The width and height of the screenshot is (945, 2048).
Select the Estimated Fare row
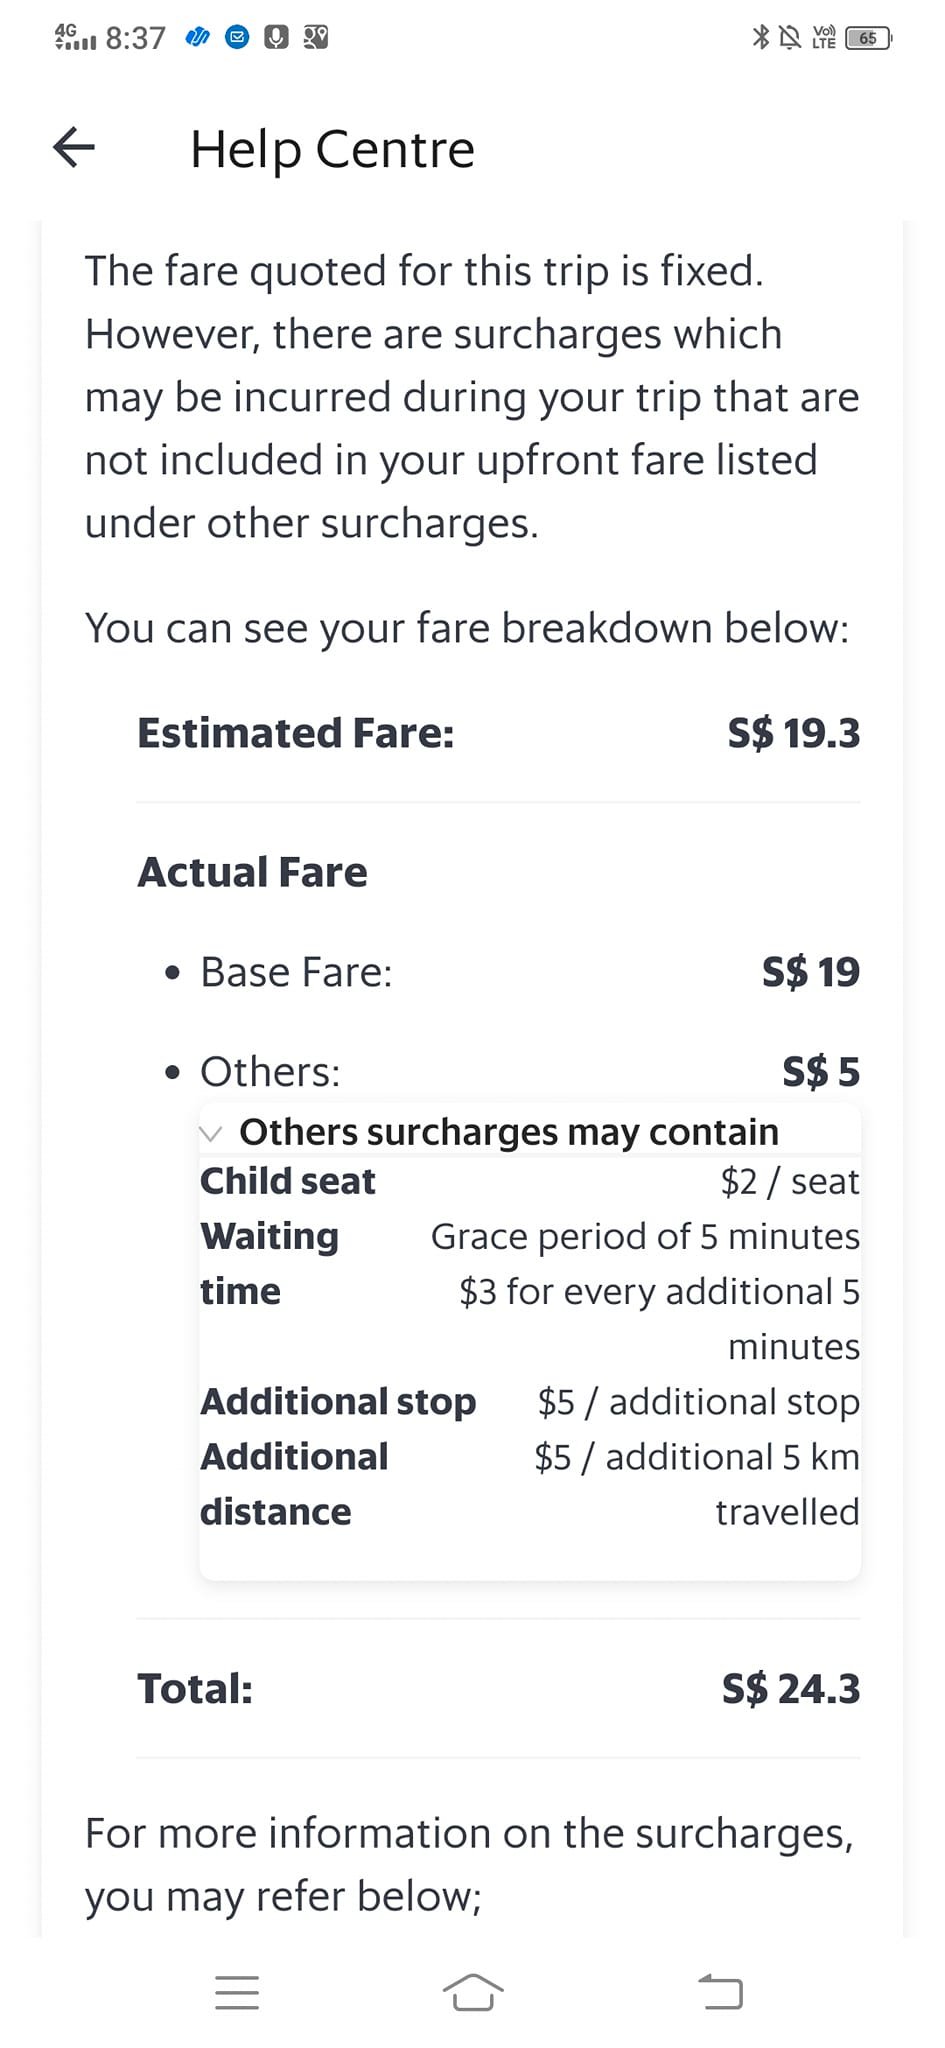point(498,733)
